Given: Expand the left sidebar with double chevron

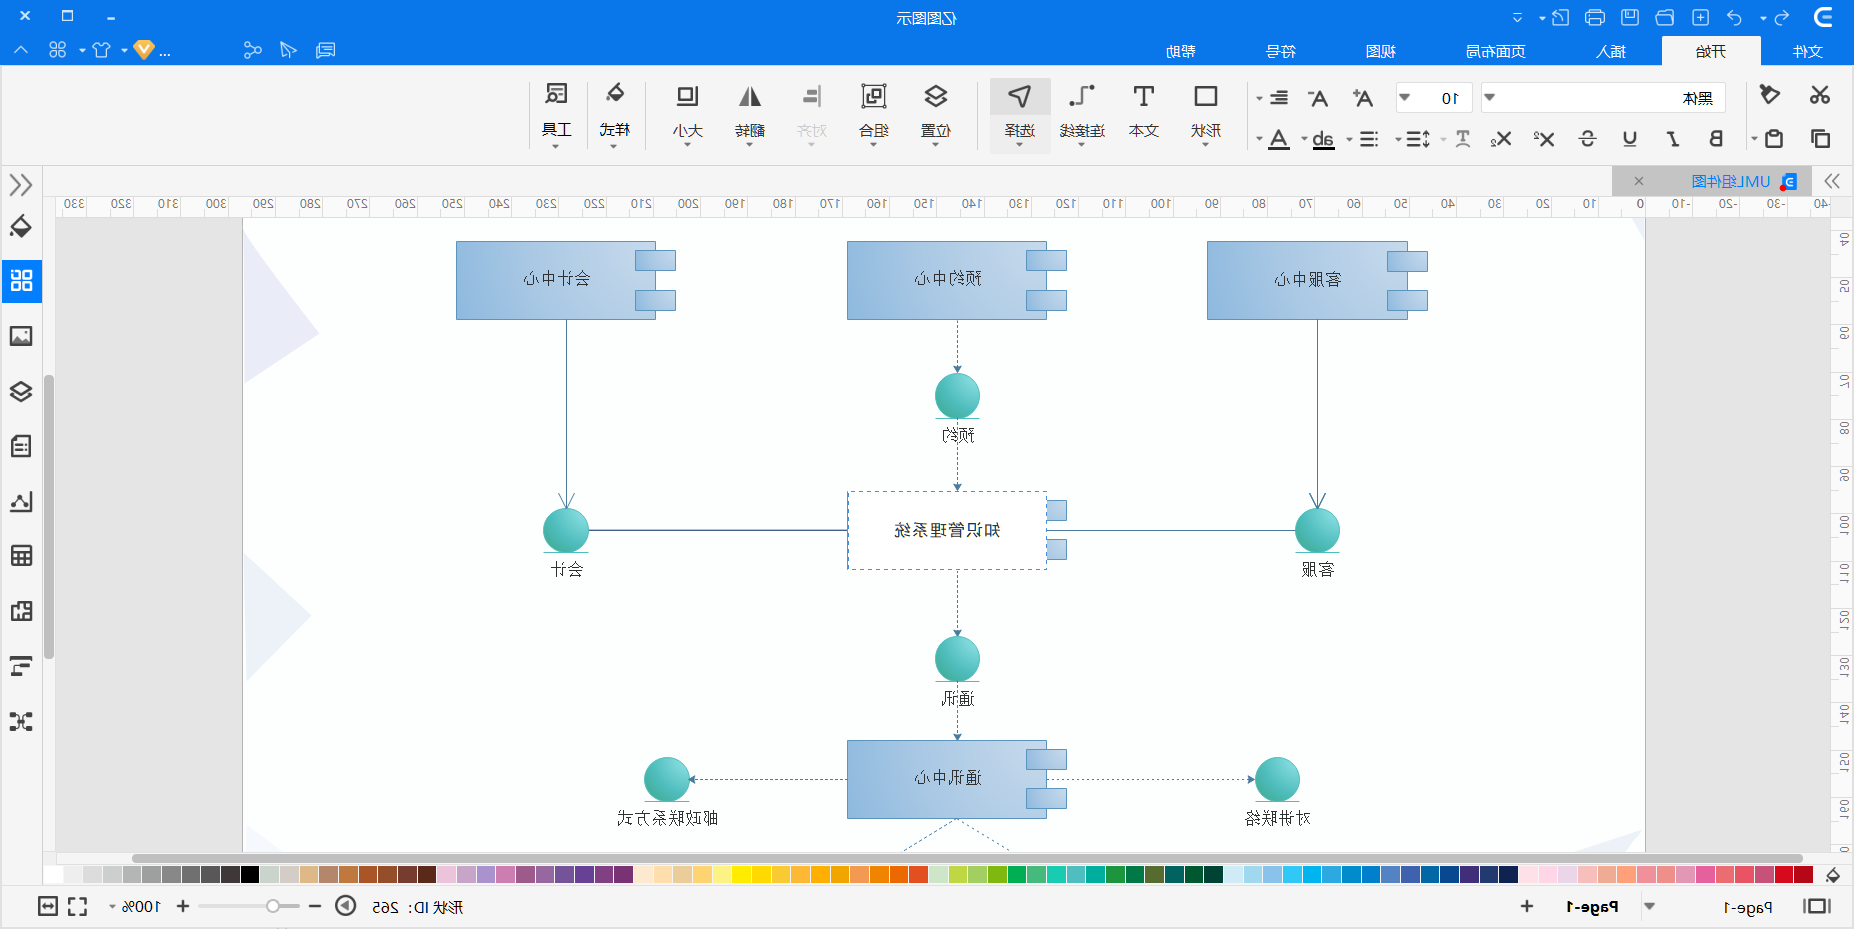Looking at the screenshot, I should [21, 185].
